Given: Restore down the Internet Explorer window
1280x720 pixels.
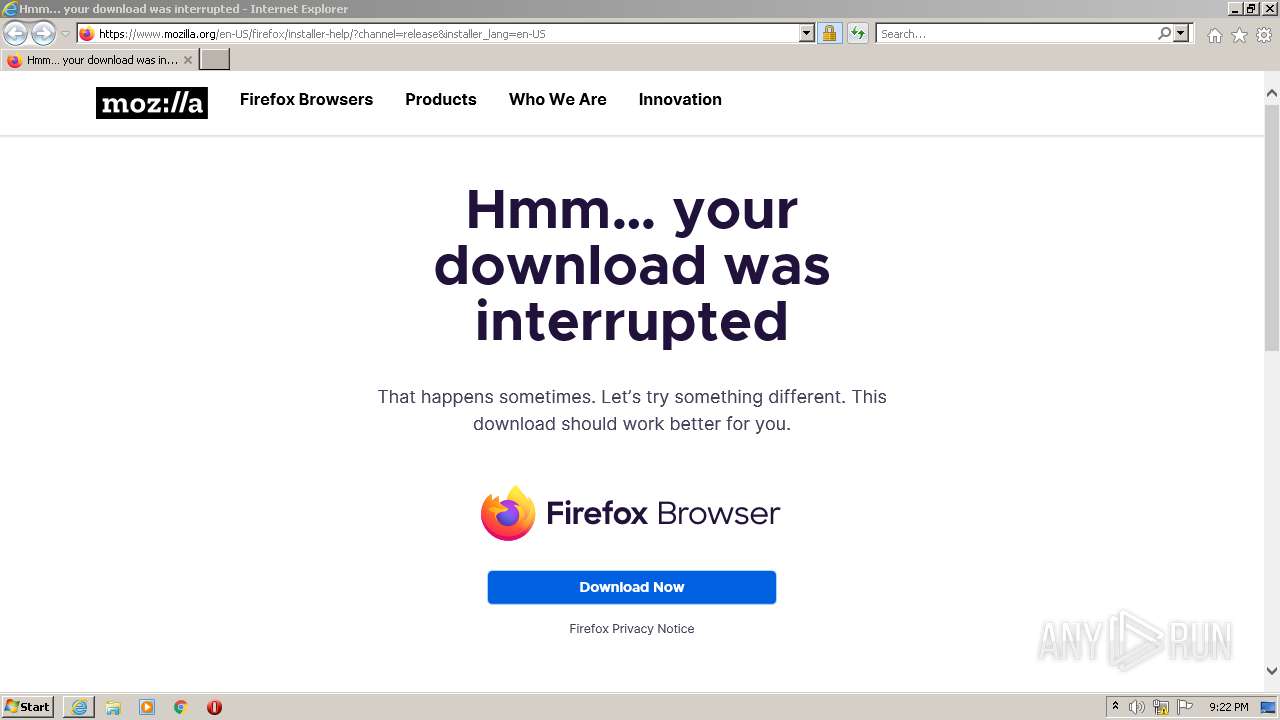Looking at the screenshot, I should point(1251,9).
